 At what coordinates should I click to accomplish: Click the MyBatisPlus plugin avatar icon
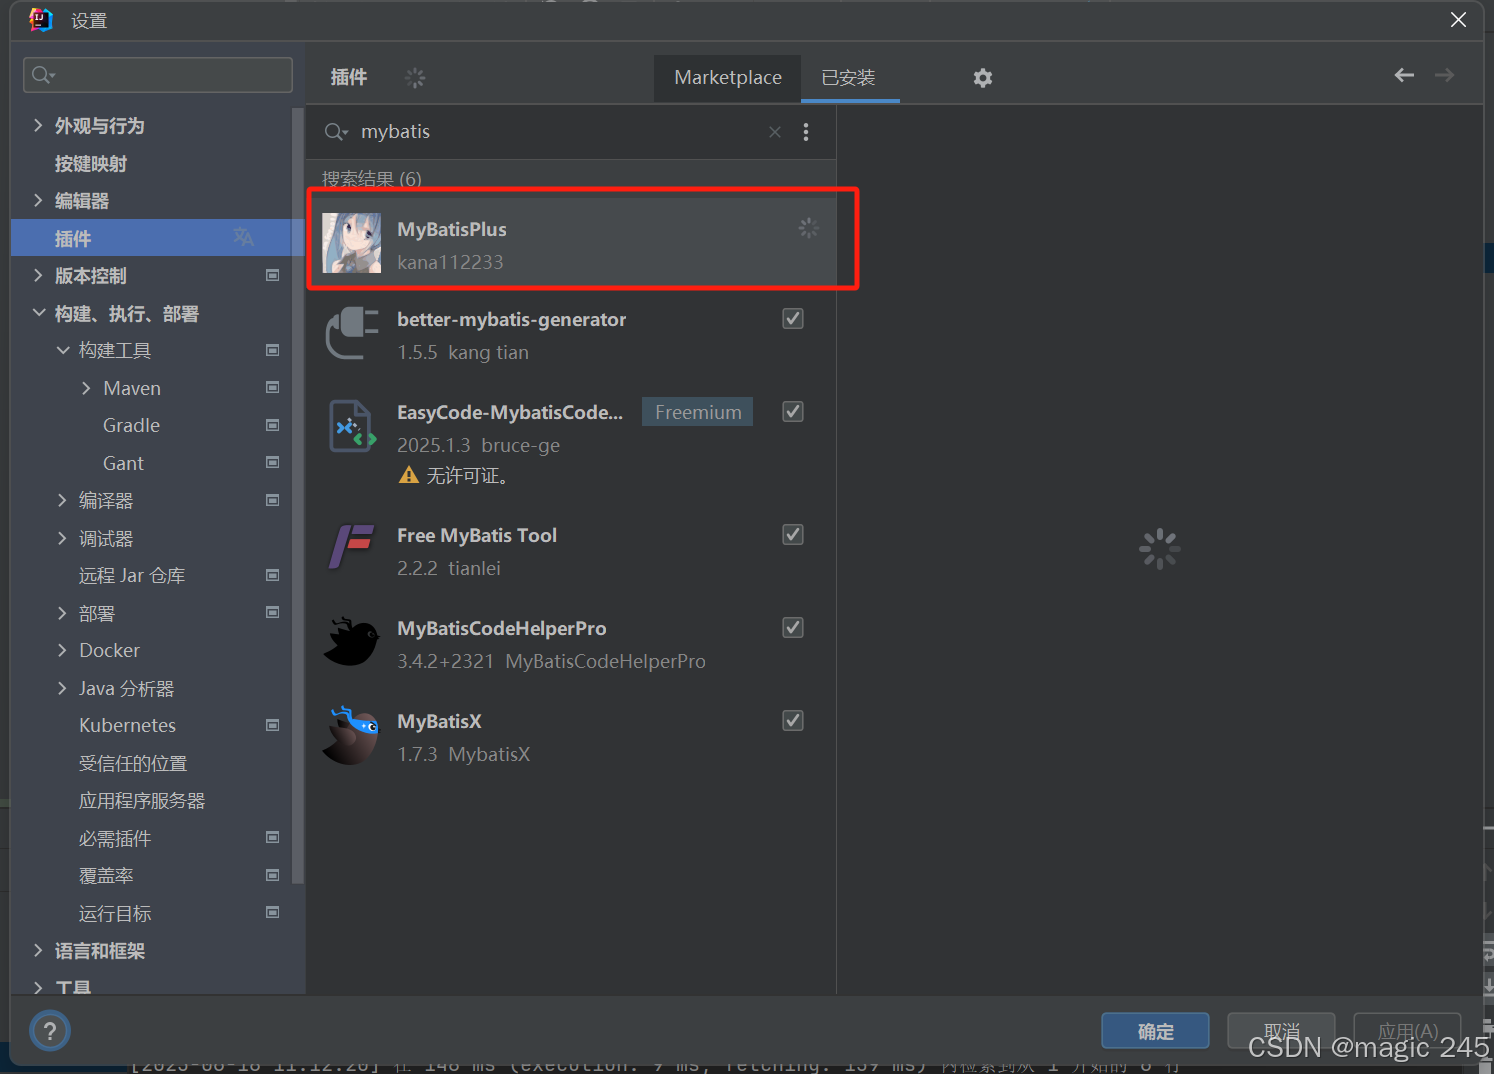352,243
